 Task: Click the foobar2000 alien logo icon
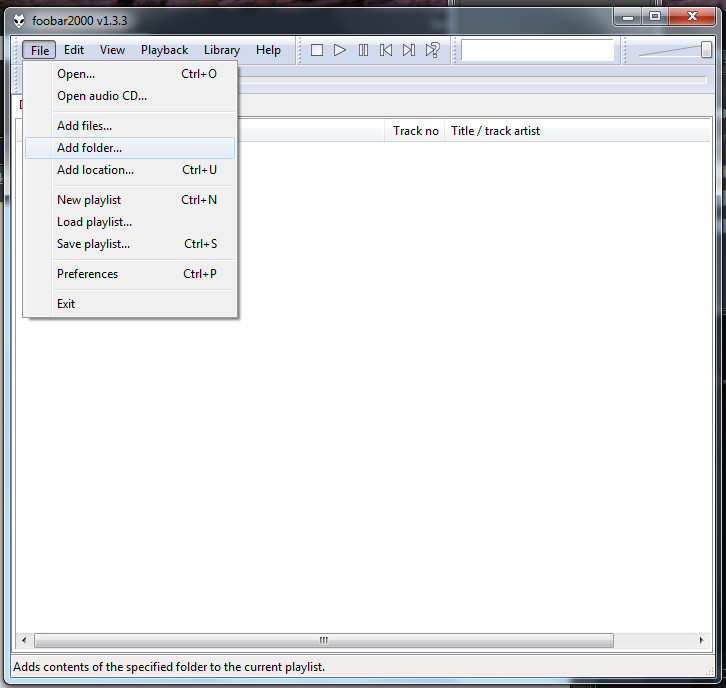coord(19,21)
